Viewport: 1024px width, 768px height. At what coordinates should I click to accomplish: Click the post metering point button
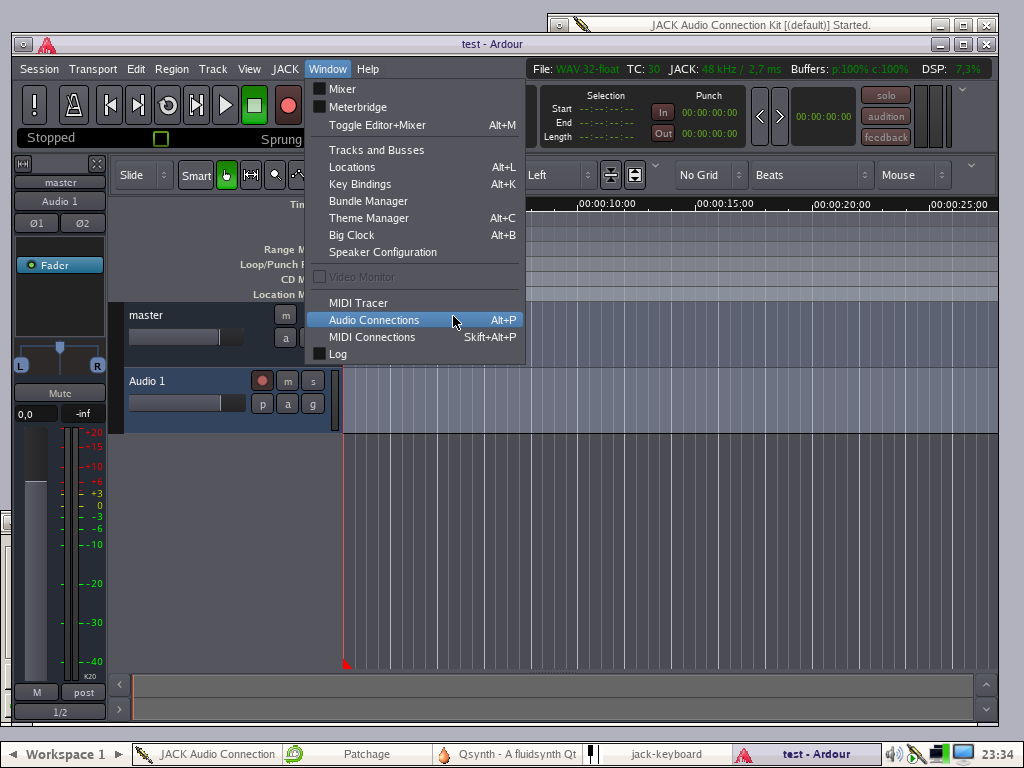[84, 692]
